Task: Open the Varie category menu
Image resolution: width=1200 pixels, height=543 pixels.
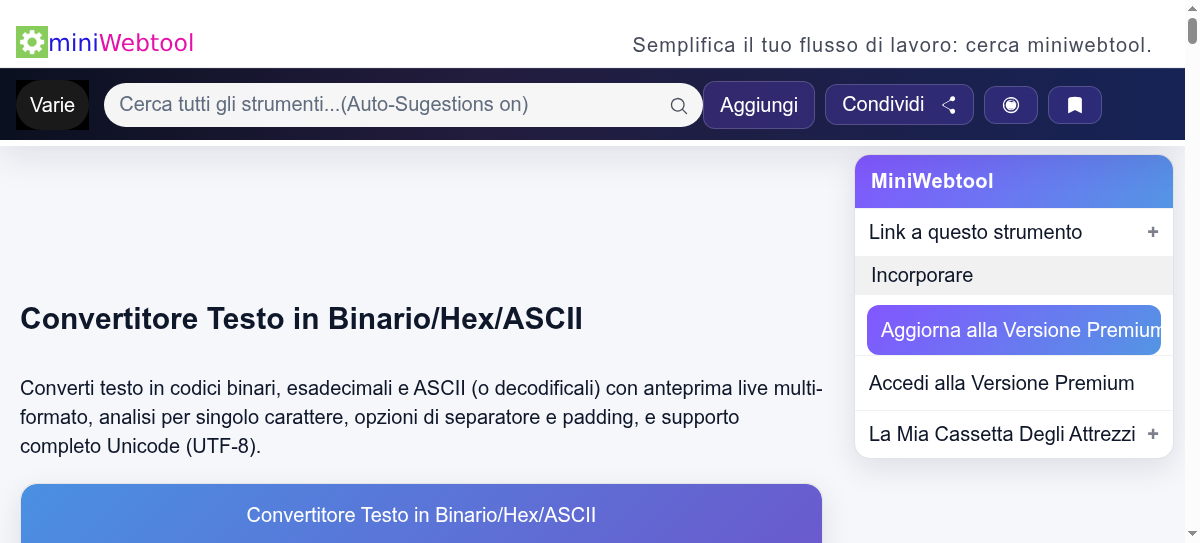Action: [x=52, y=105]
